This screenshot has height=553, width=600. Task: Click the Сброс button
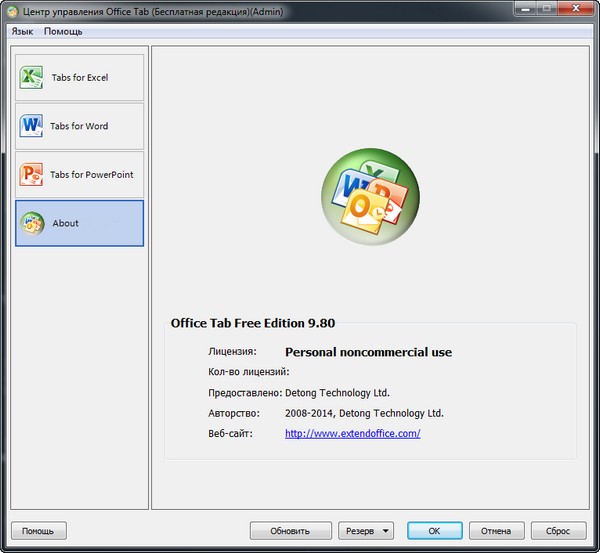[558, 531]
